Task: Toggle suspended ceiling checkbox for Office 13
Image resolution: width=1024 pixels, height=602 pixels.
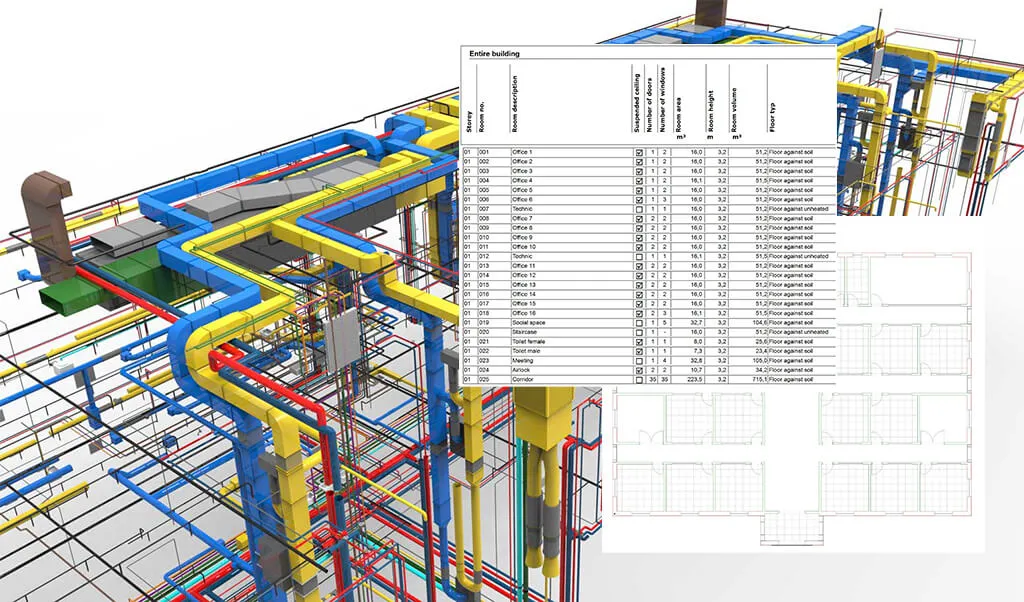Action: pos(639,285)
